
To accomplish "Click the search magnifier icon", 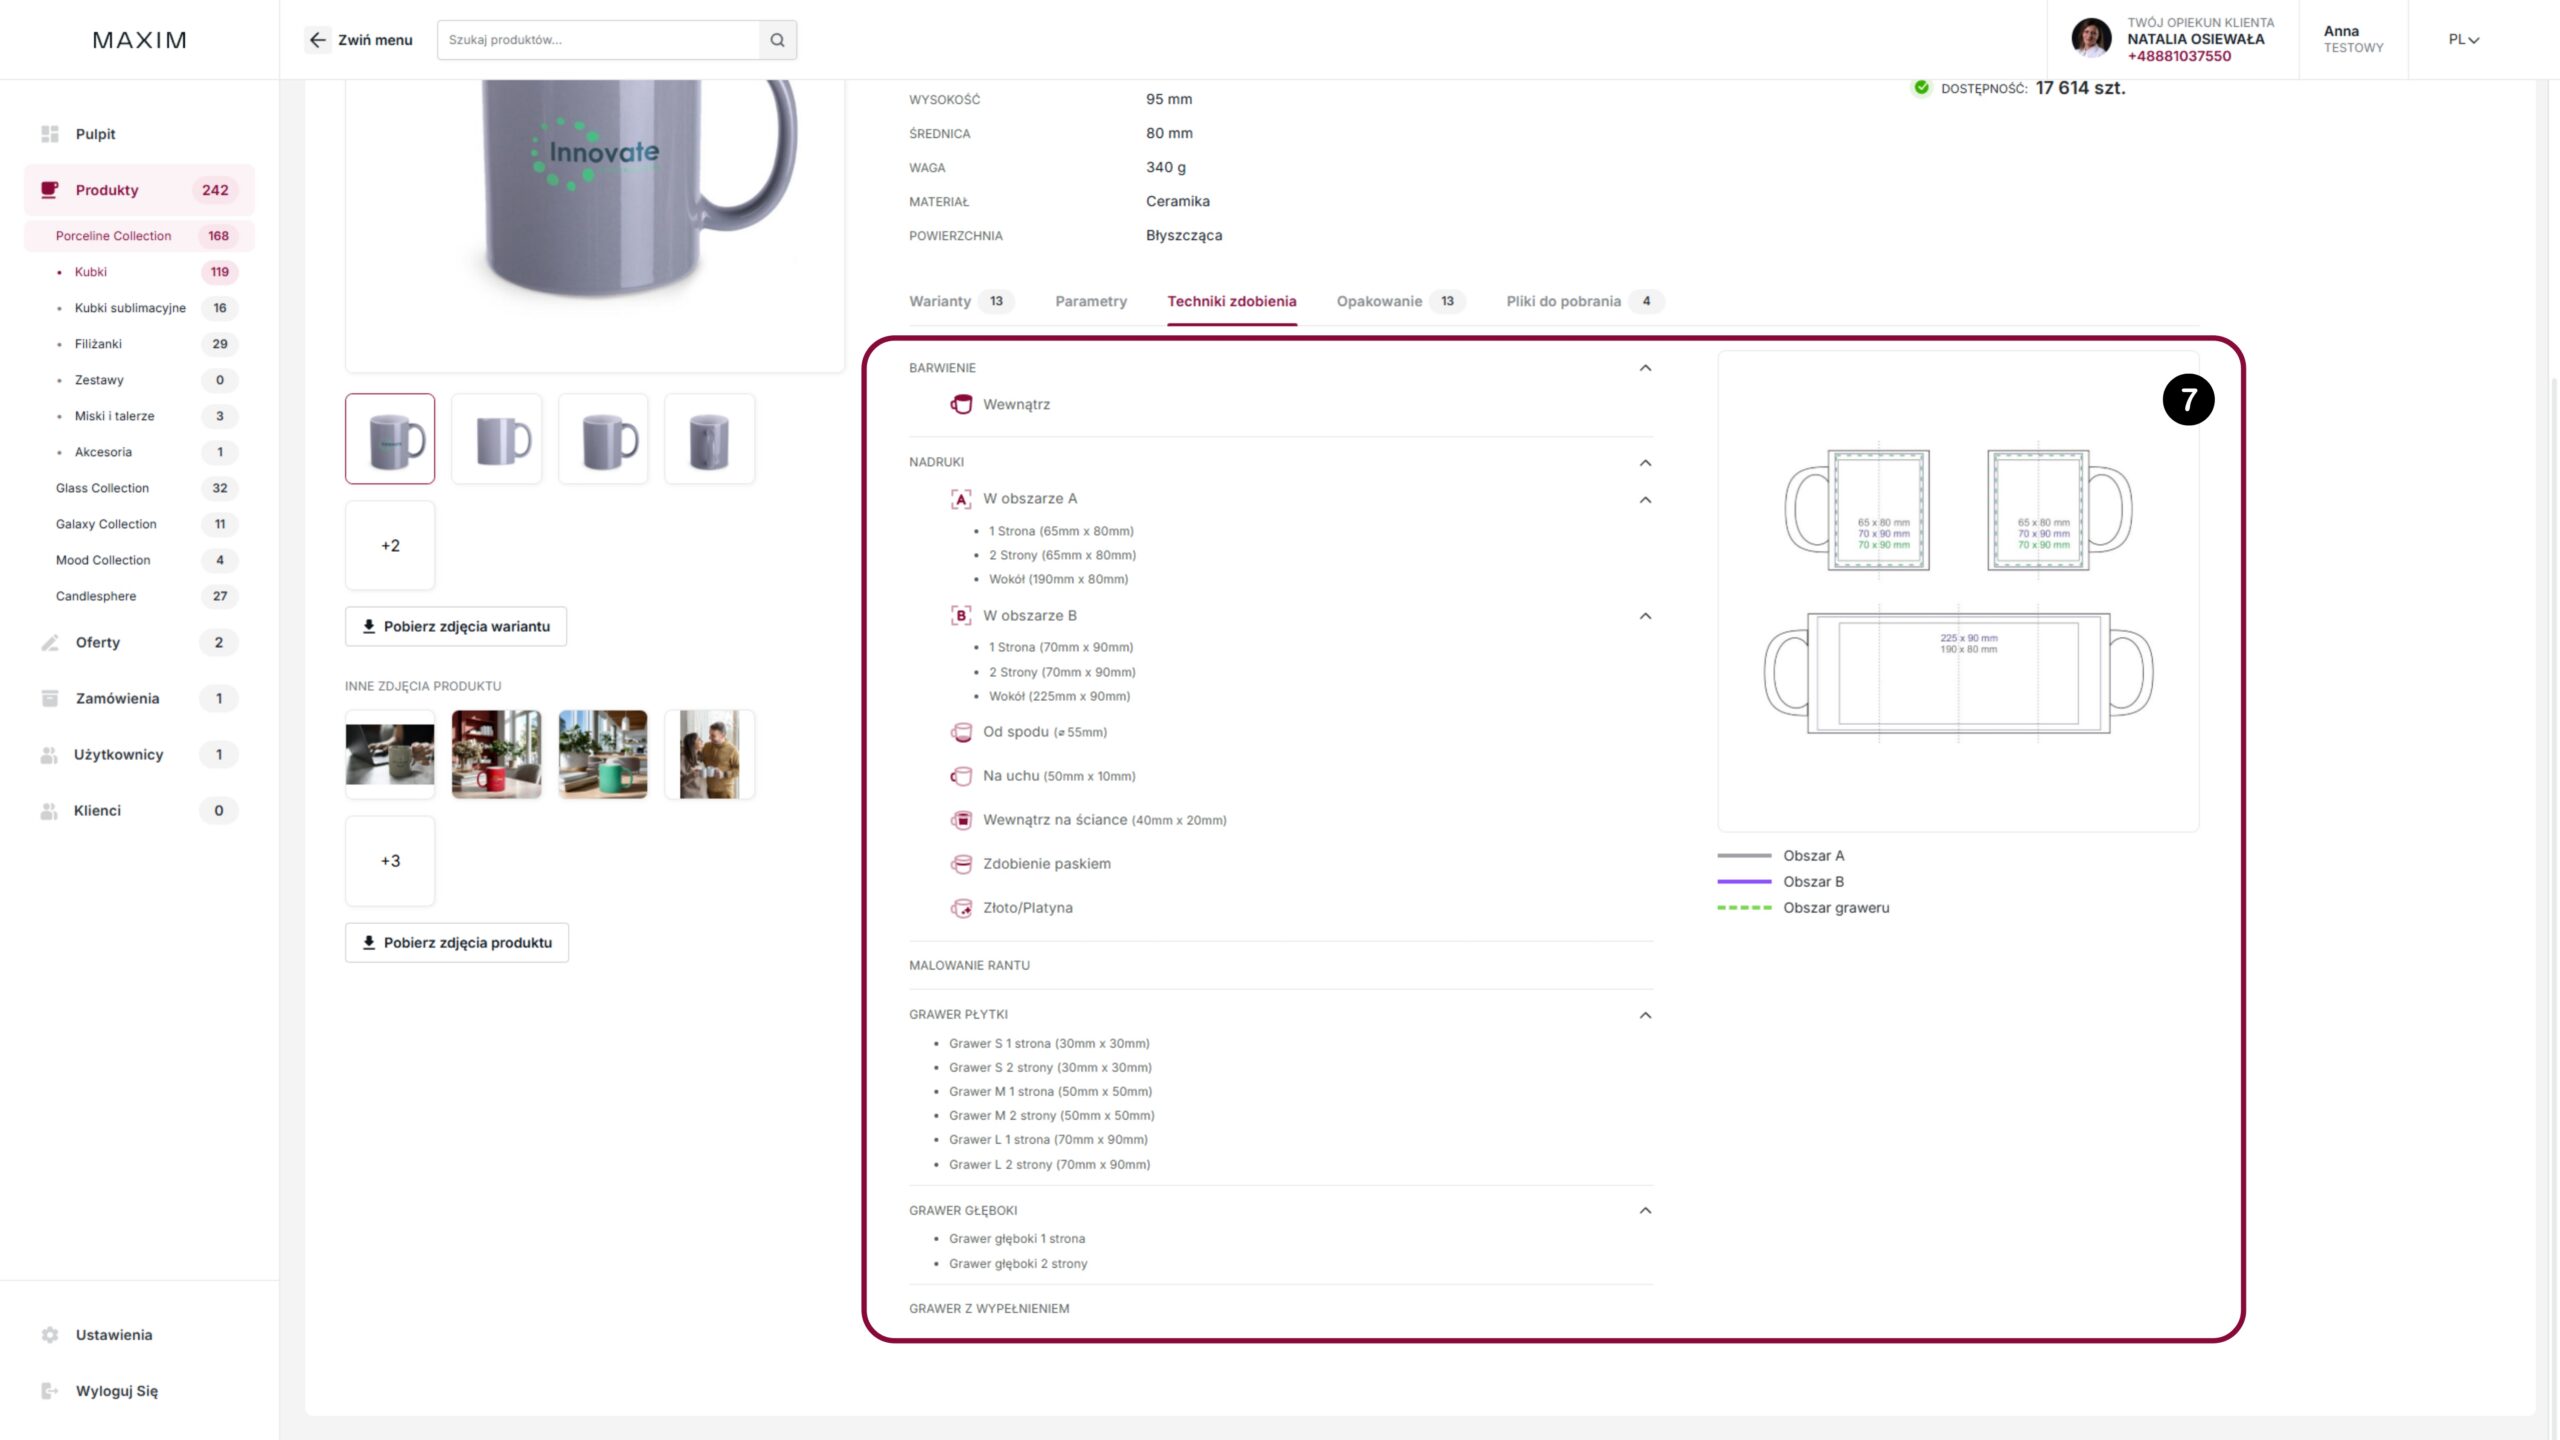I will 777,40.
